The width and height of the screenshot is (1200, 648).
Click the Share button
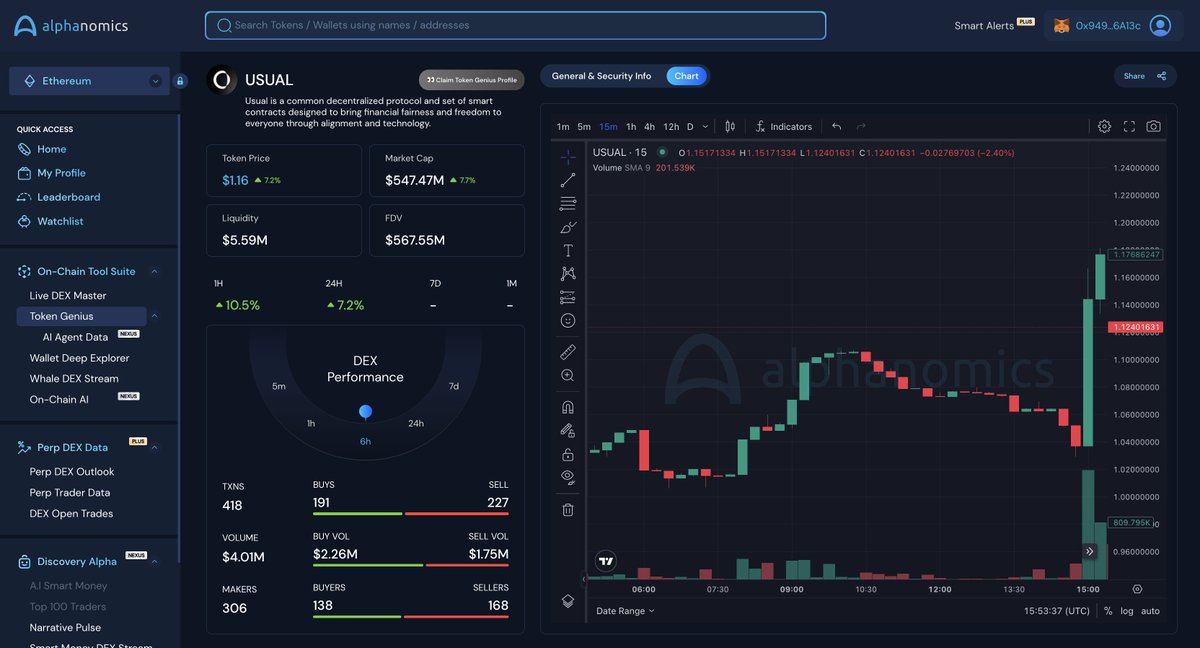[1145, 76]
